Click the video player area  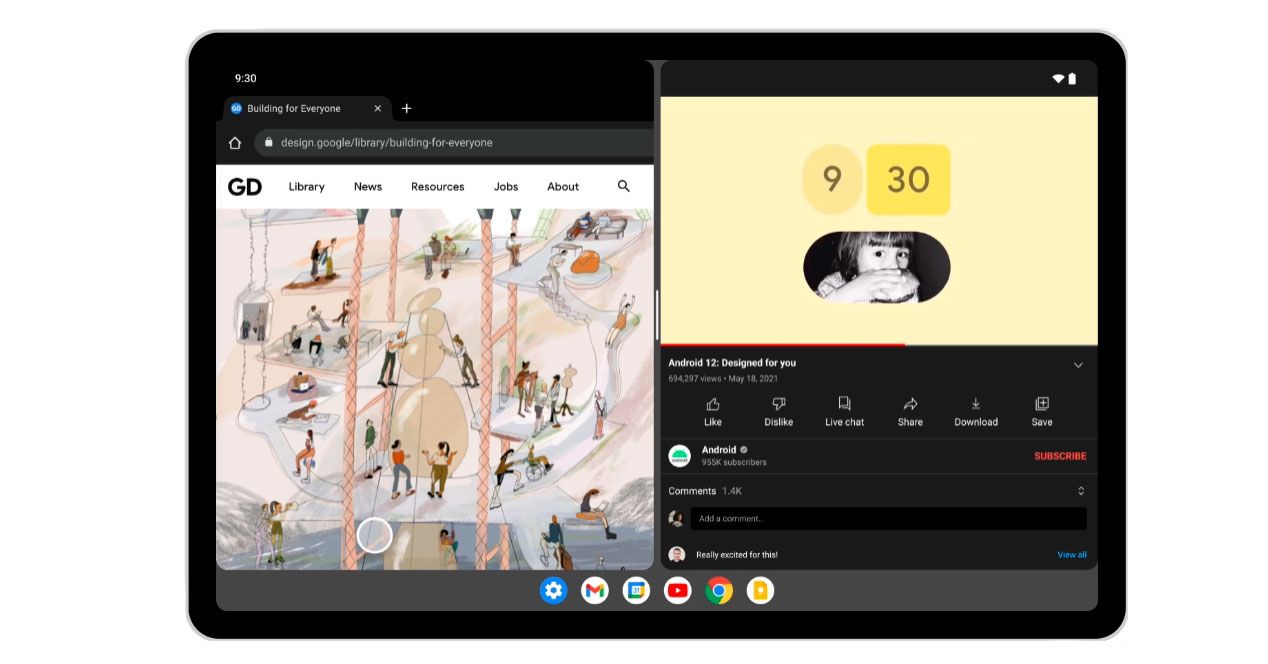pos(879,220)
